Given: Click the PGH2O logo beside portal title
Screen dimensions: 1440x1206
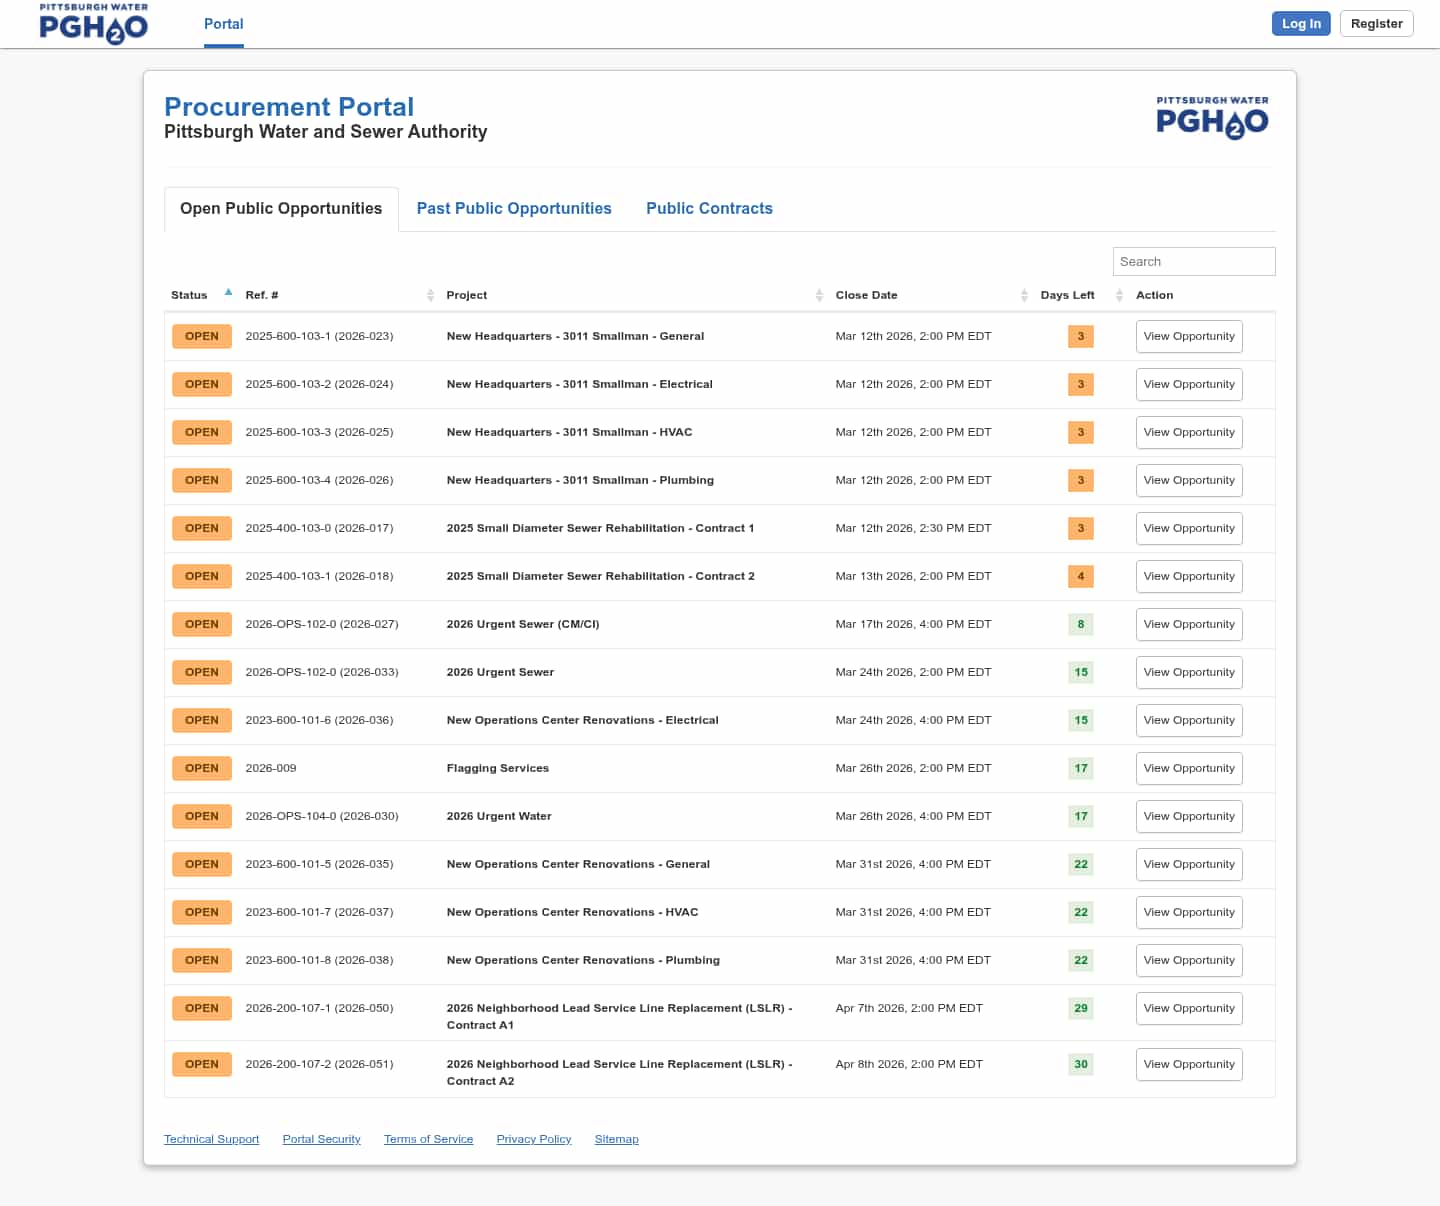Looking at the screenshot, I should pyautogui.click(x=1212, y=118).
